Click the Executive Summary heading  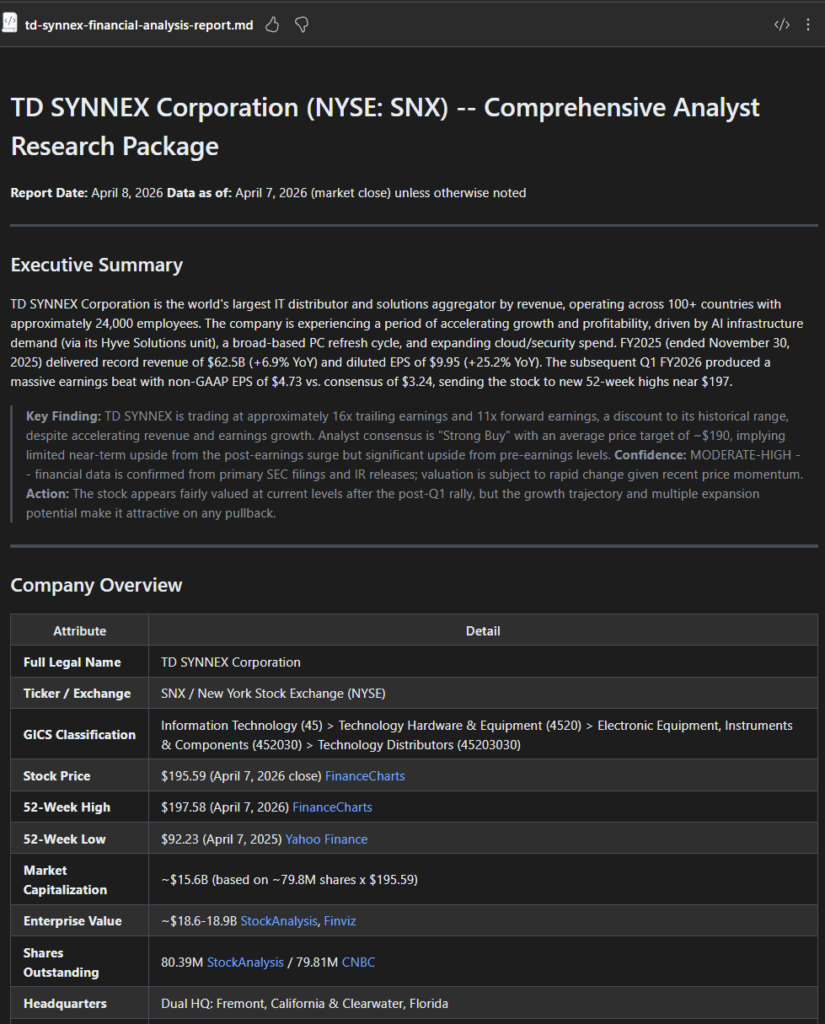(96, 265)
